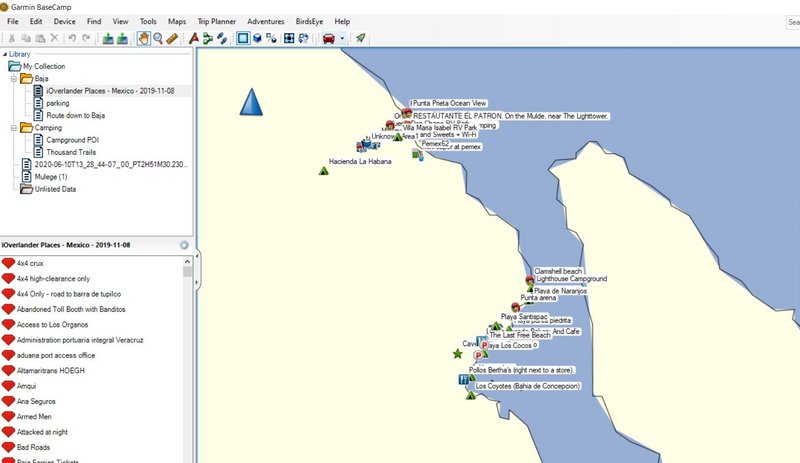Click the green star waypoint on map

[x=458, y=354]
